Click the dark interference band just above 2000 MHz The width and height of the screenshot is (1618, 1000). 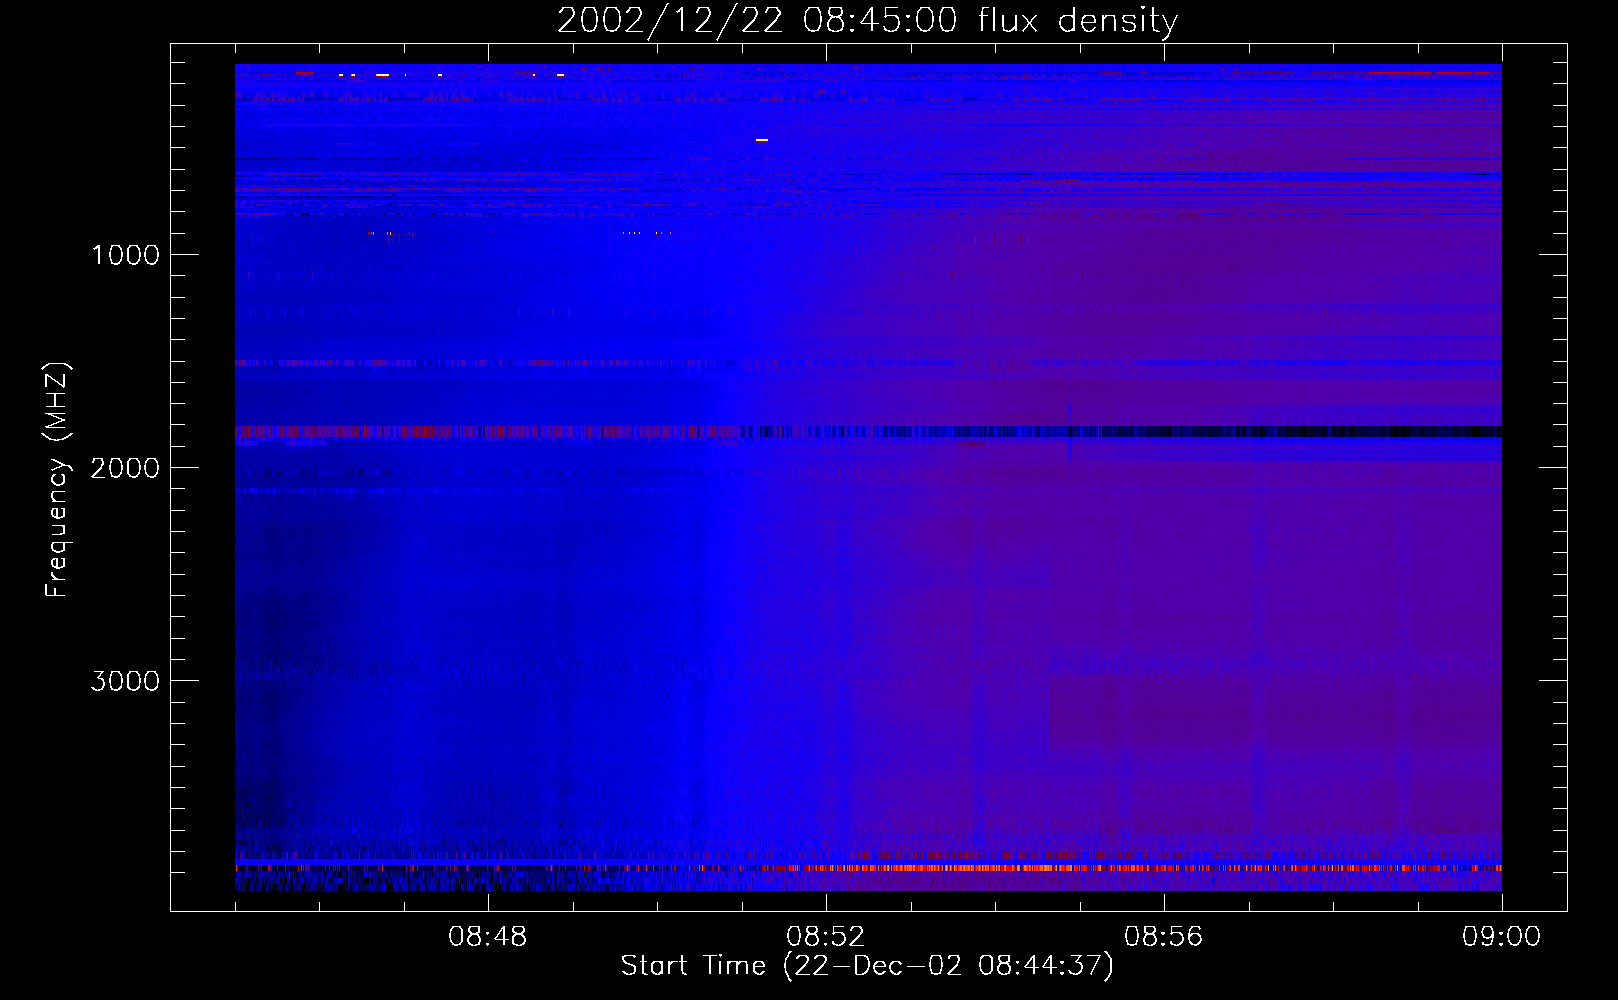coord(868,432)
